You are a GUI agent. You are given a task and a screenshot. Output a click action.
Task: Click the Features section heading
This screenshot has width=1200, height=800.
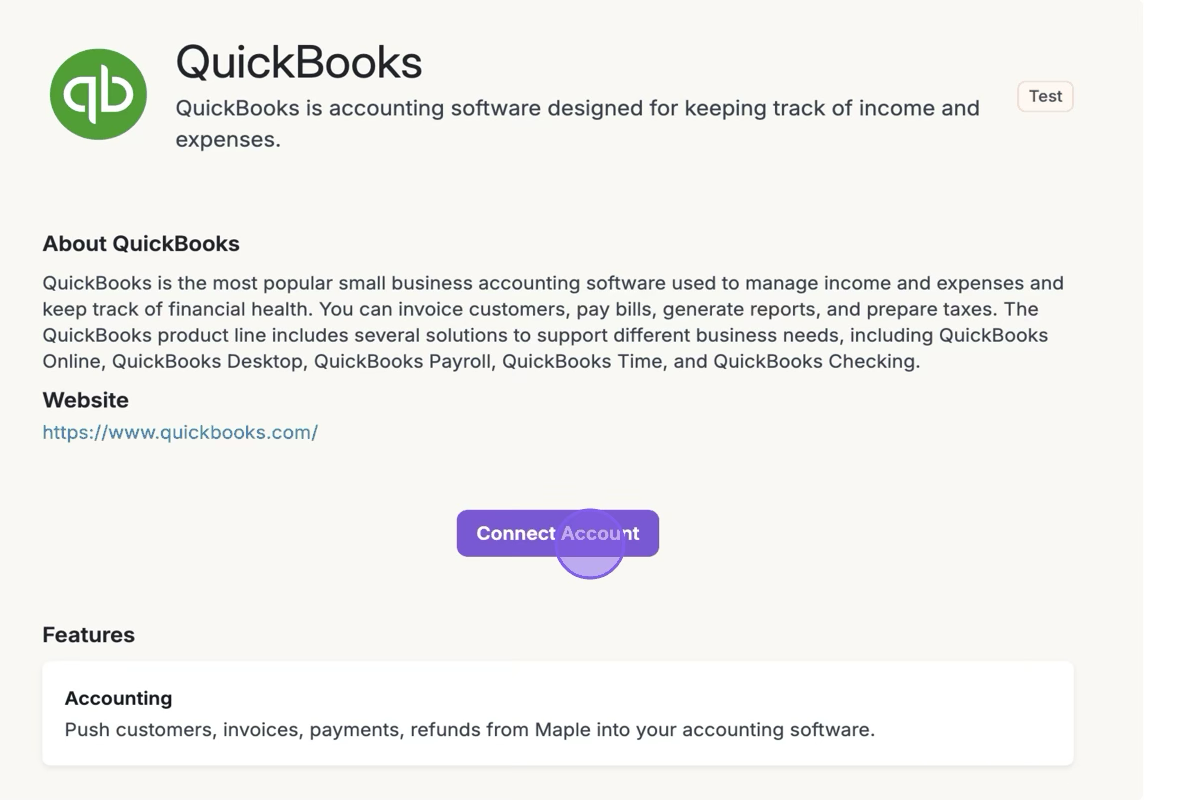click(88, 635)
